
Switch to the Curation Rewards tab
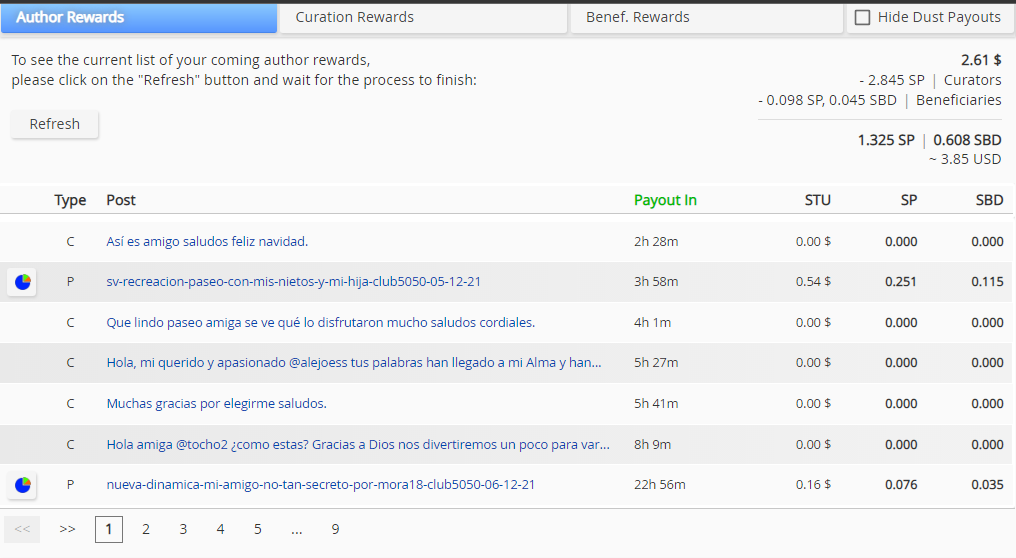[x=423, y=17]
